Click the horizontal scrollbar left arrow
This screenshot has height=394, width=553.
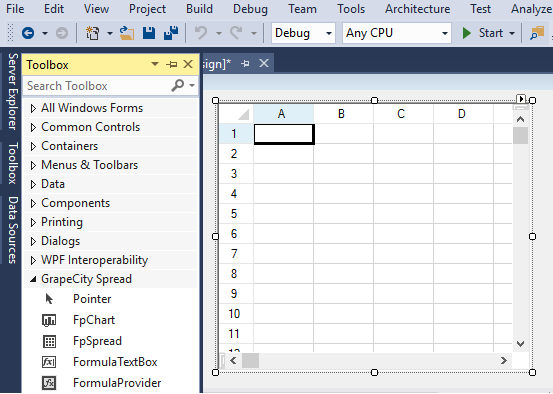tap(233, 360)
